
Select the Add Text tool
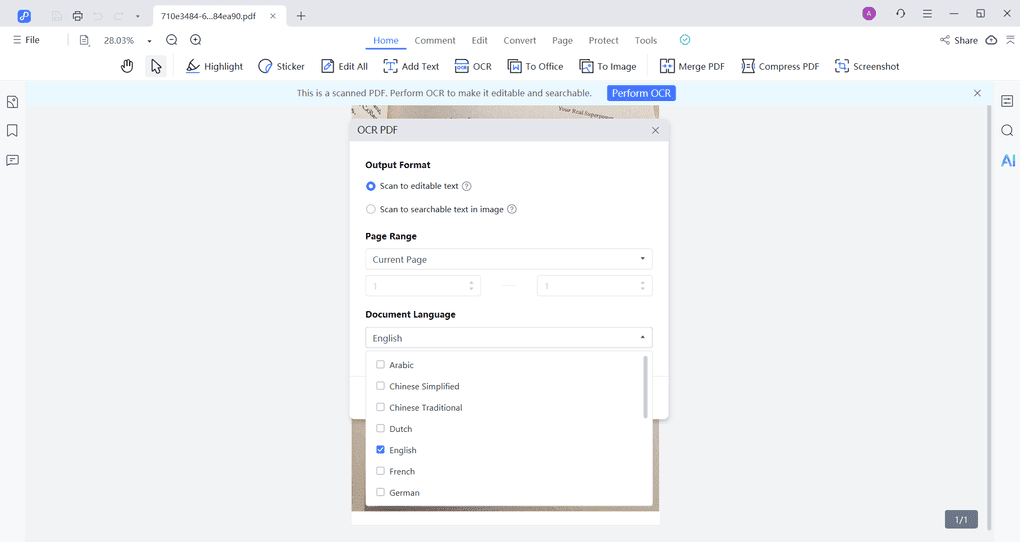click(411, 66)
